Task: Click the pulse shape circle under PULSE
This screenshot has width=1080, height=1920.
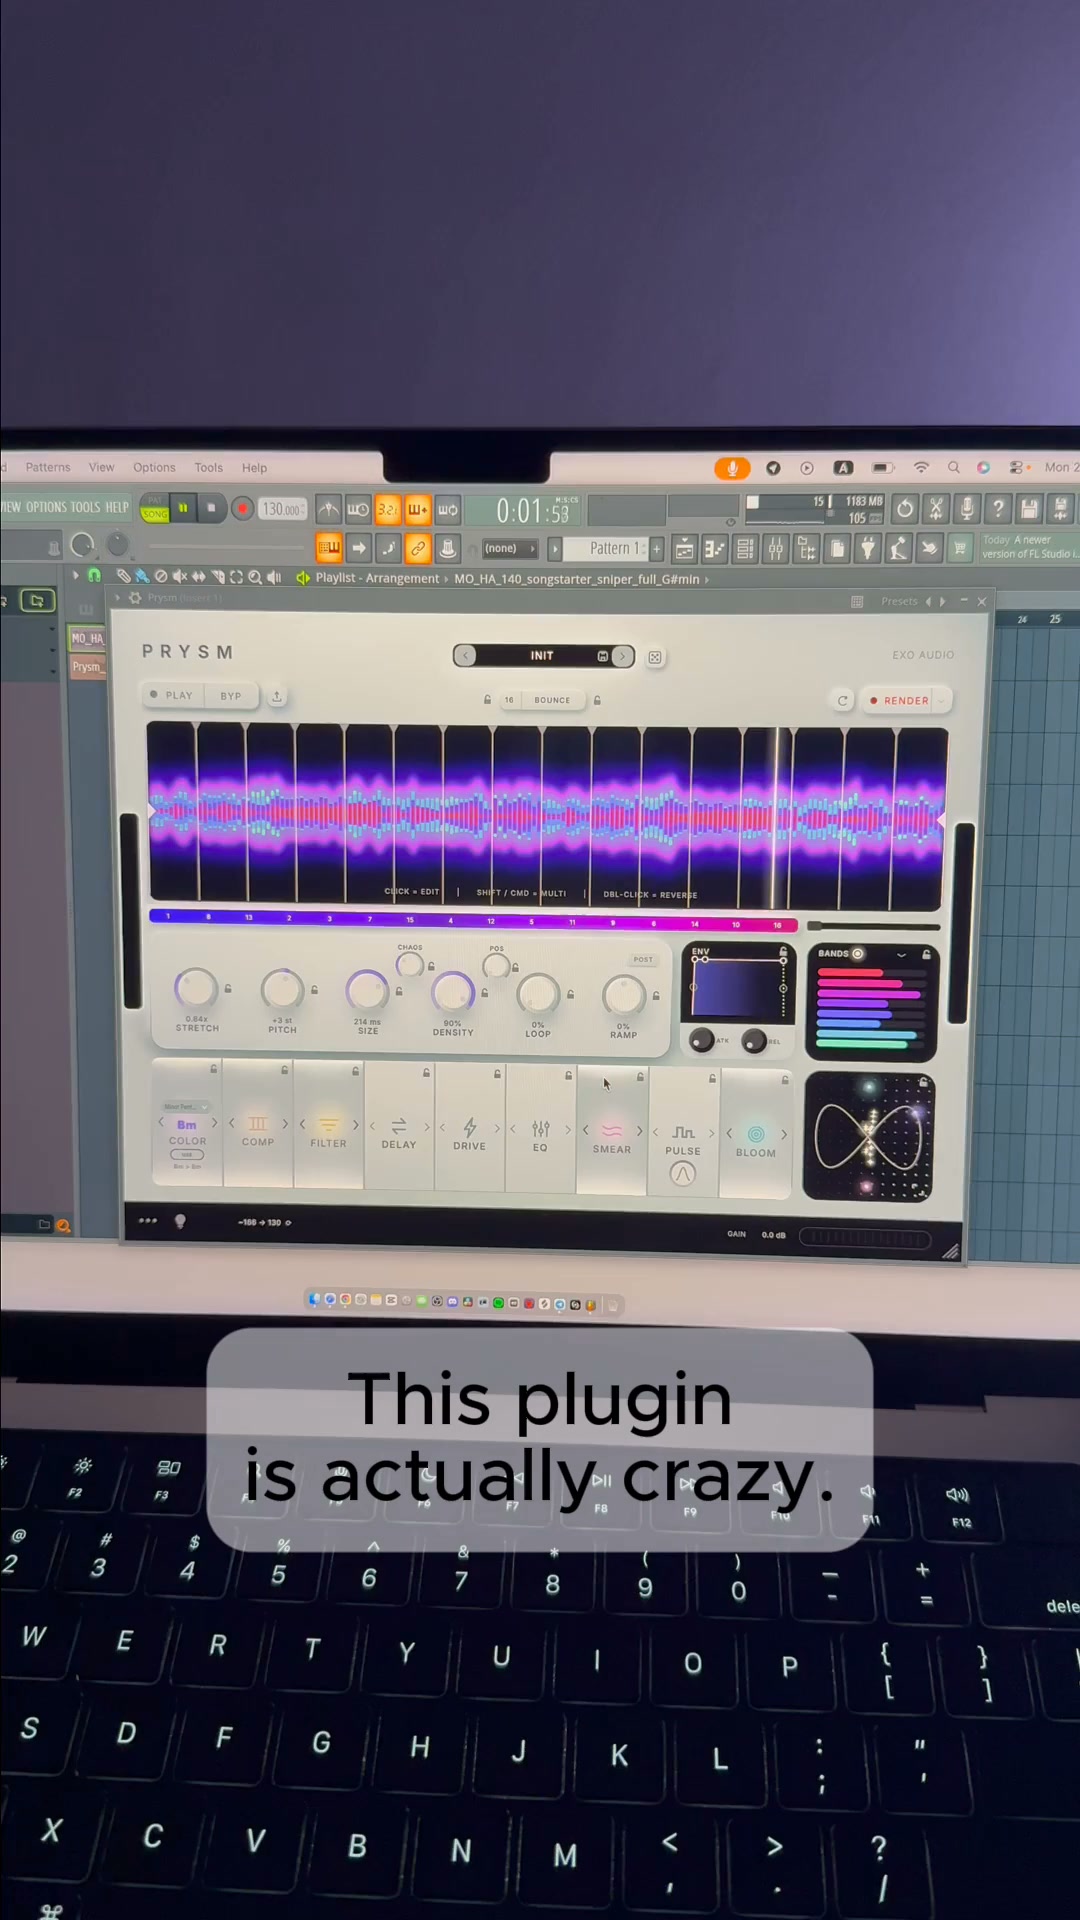Action: click(x=683, y=1174)
